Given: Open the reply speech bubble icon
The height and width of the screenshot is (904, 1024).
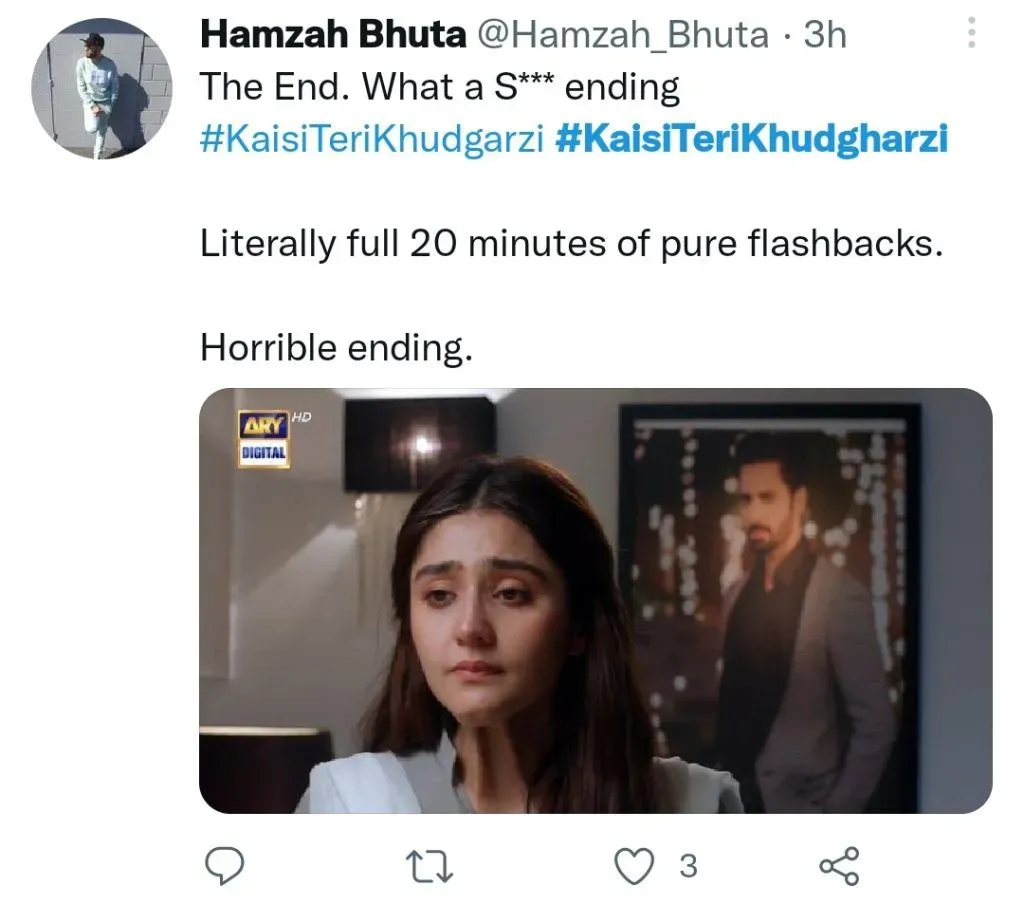Looking at the screenshot, I should coord(225,865).
